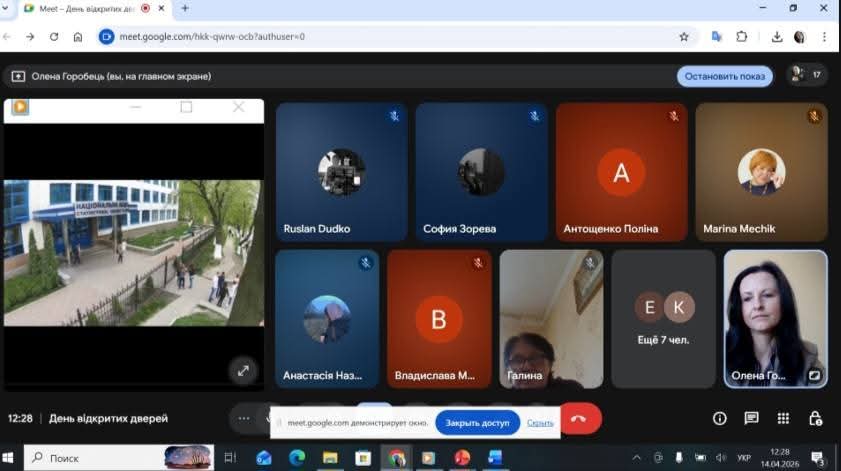Toggle pin on Олена Горобець self tile
841x471 pixels.
[814, 376]
